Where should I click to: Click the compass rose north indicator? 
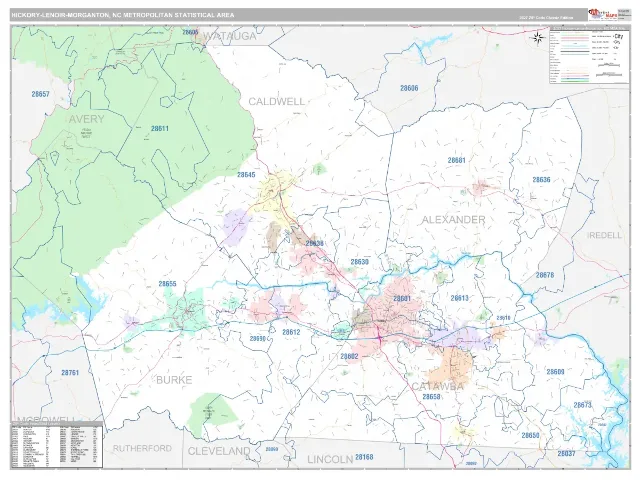coord(538,38)
